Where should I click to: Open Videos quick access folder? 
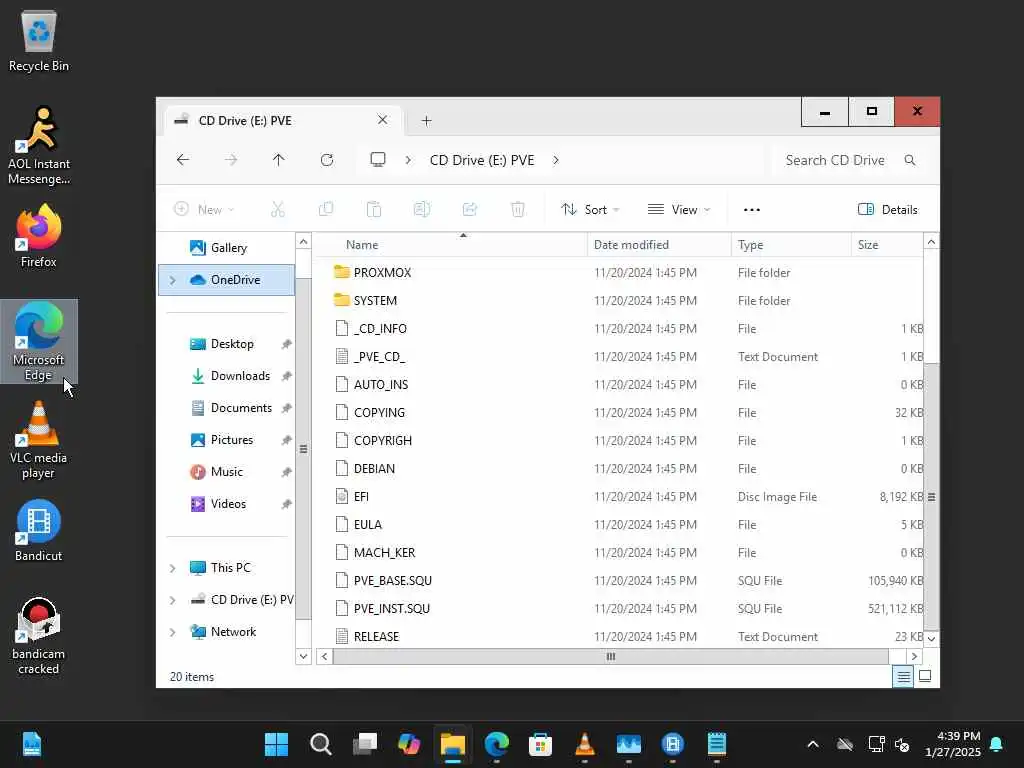(x=226, y=504)
